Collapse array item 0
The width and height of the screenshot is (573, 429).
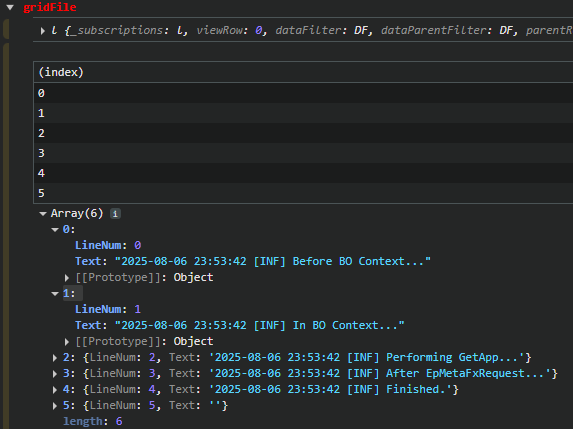click(55, 230)
